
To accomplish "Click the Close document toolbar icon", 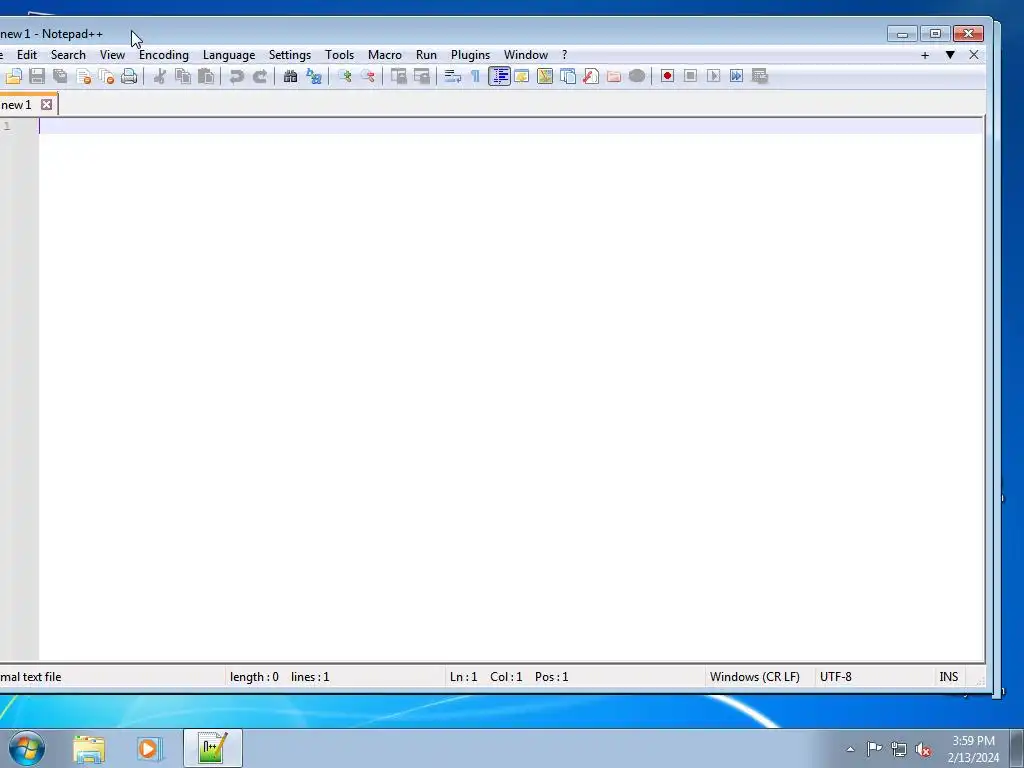I will (x=84, y=76).
